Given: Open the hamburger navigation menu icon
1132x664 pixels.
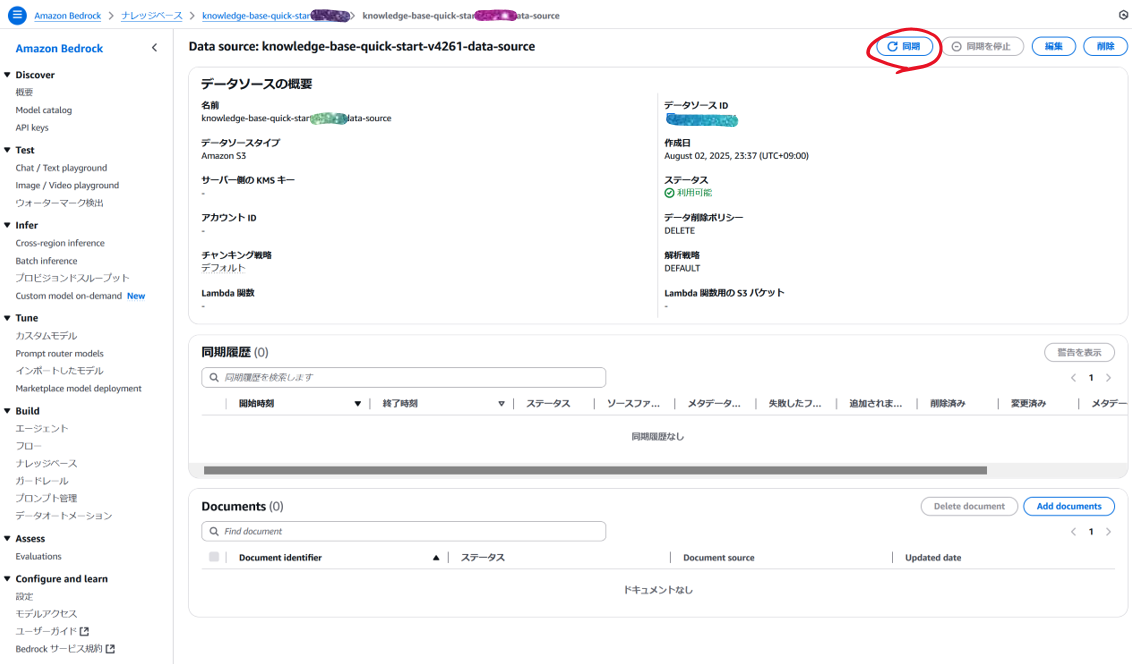Looking at the screenshot, I should pyautogui.click(x=17, y=14).
